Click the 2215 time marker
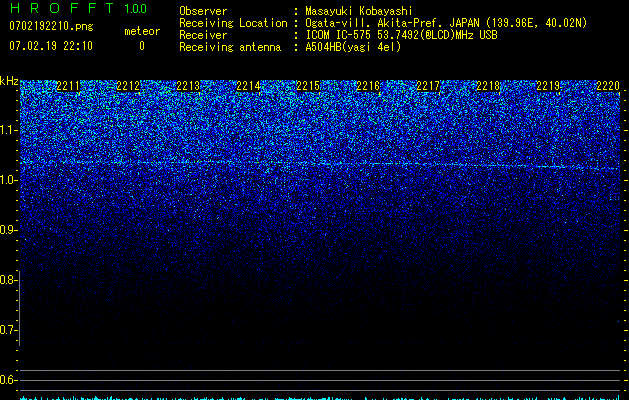The image size is (629, 400). [x=308, y=86]
